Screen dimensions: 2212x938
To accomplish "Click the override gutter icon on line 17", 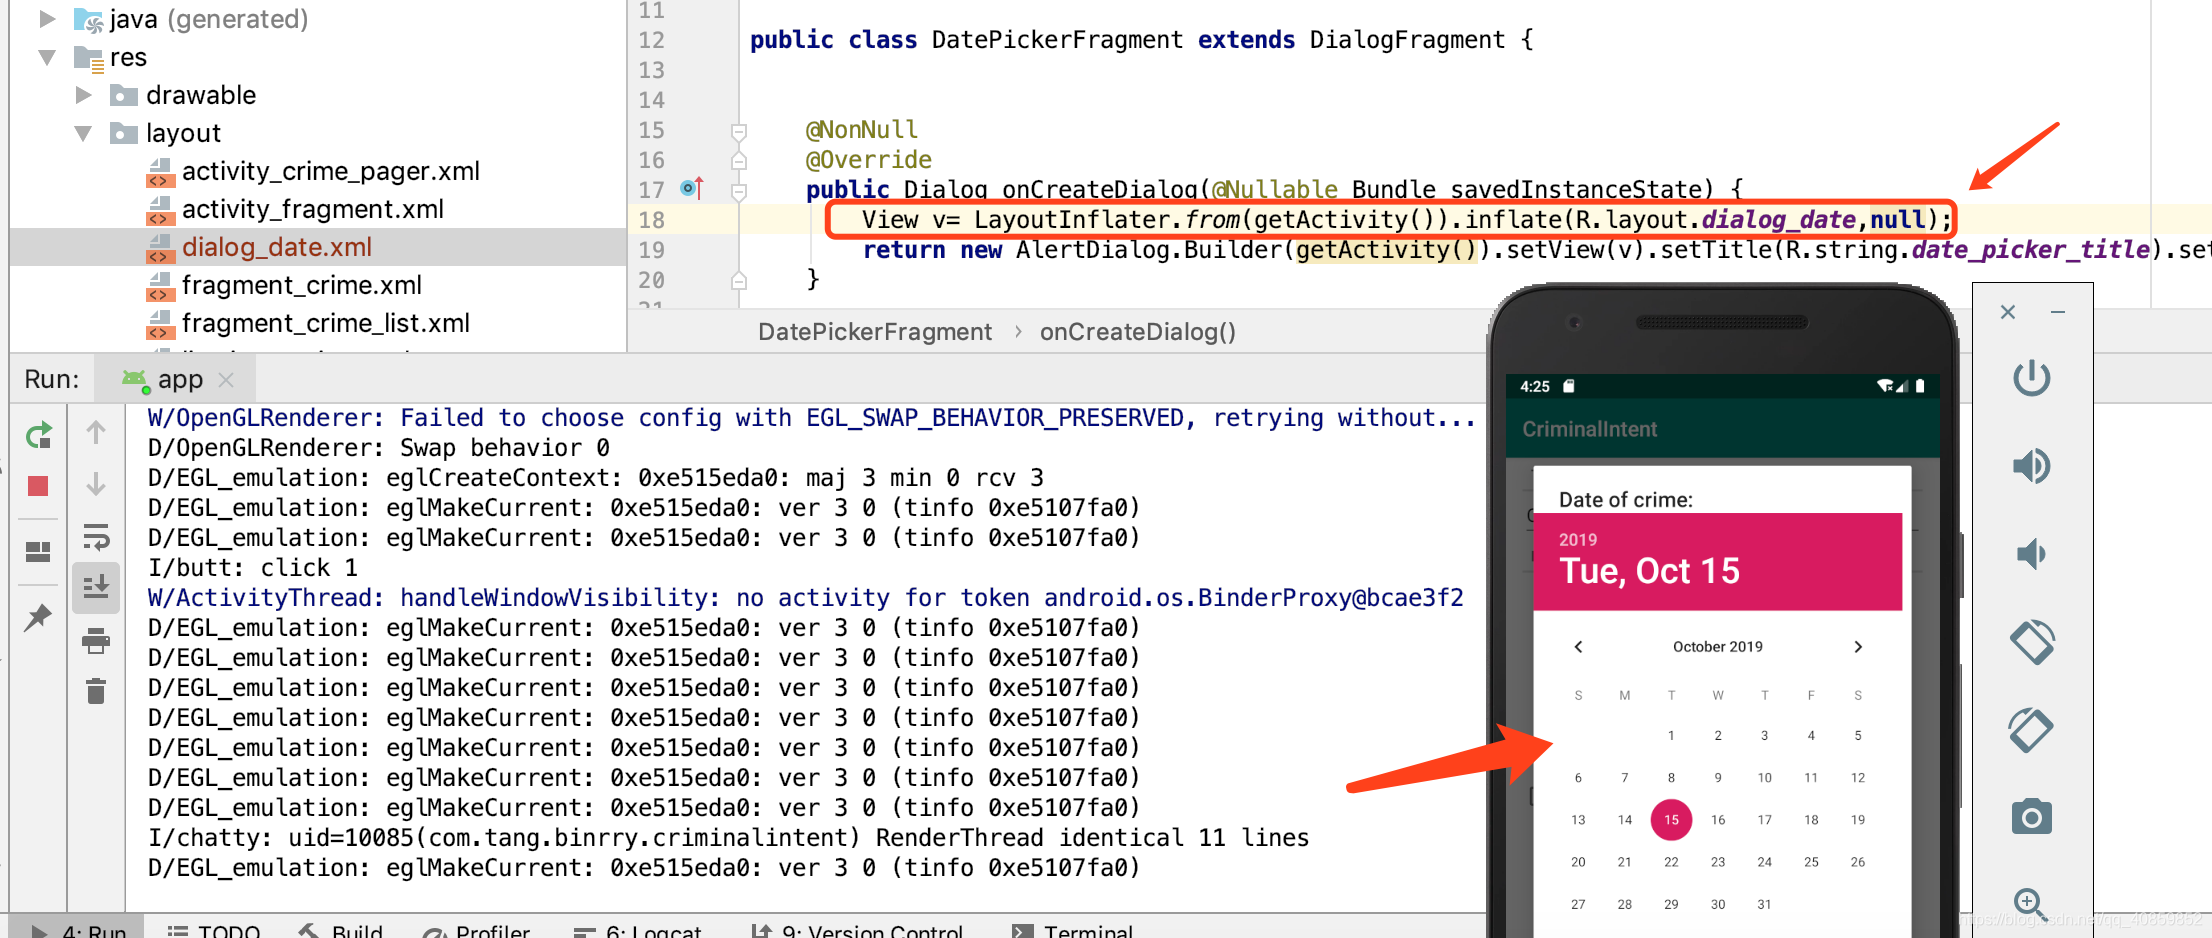I will click(x=692, y=188).
